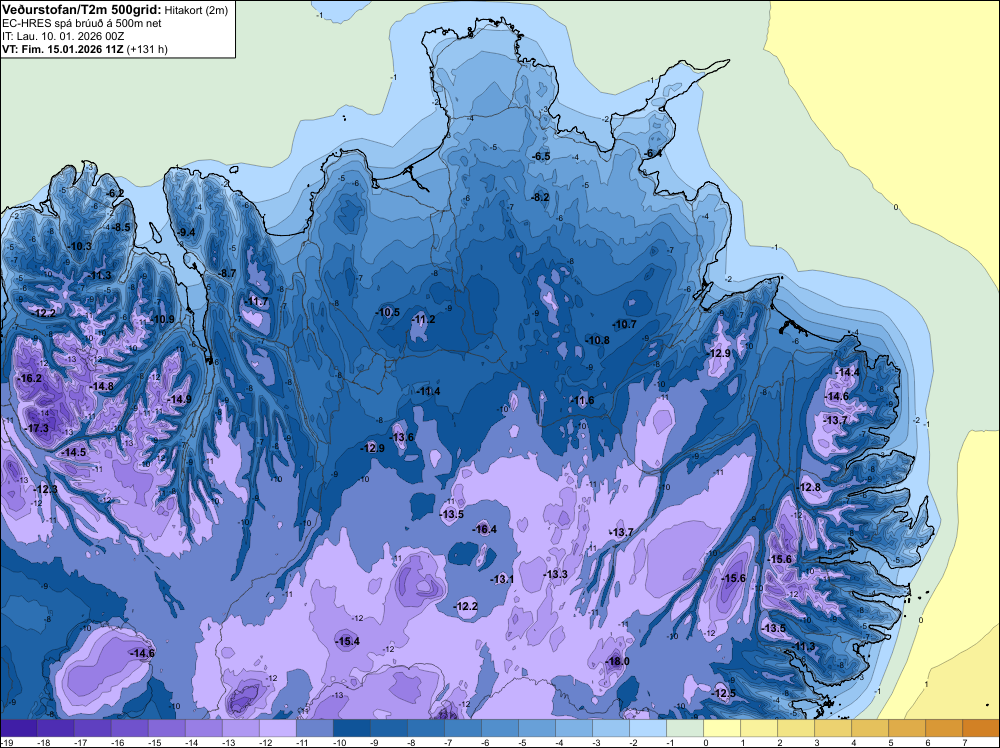Click the -10.3 temperature value
Viewport: 1000px width, 748px height.
tap(80, 246)
